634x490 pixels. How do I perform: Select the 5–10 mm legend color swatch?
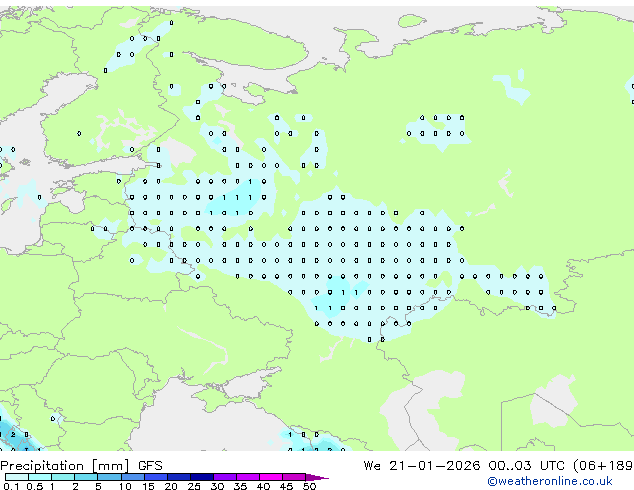110,477
